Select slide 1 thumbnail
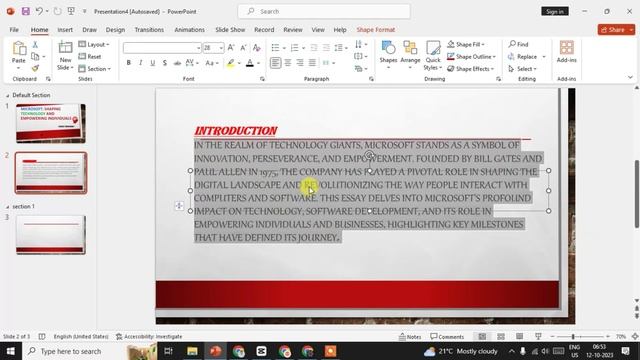The image size is (640, 360). [51, 123]
